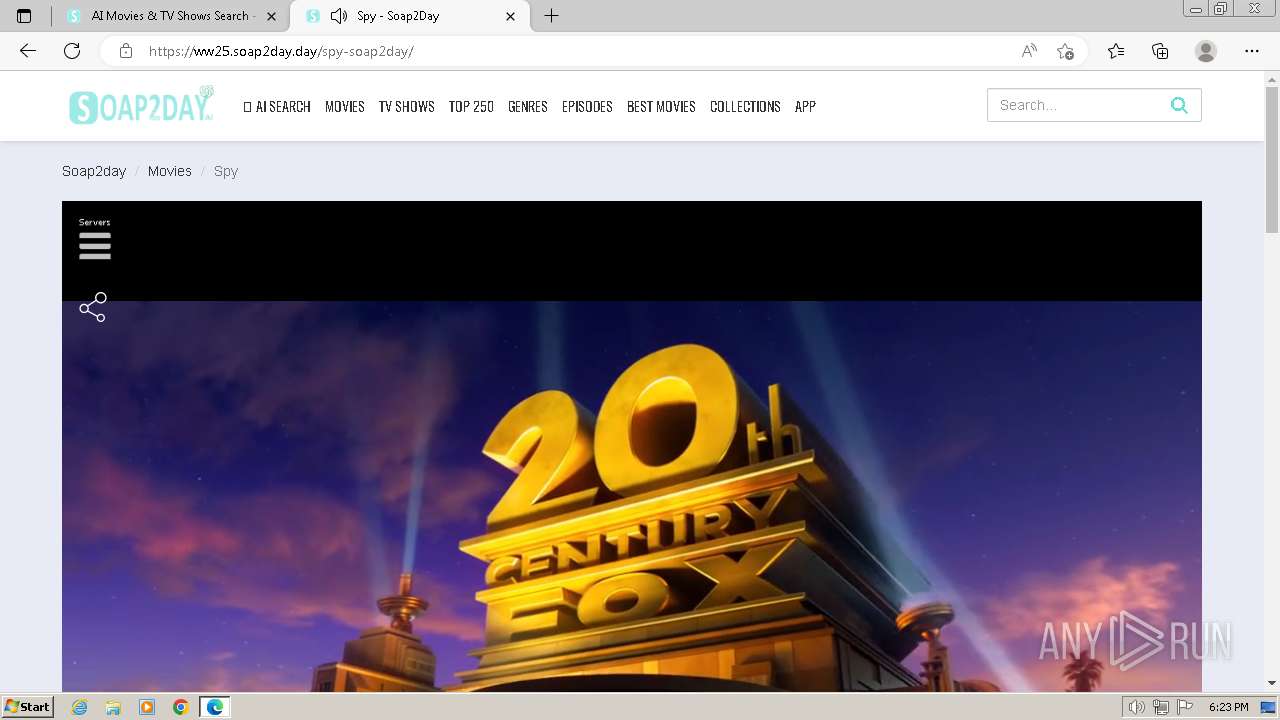Close the AI Movies & TV Shows tab
The image size is (1280, 720).
tap(271, 16)
